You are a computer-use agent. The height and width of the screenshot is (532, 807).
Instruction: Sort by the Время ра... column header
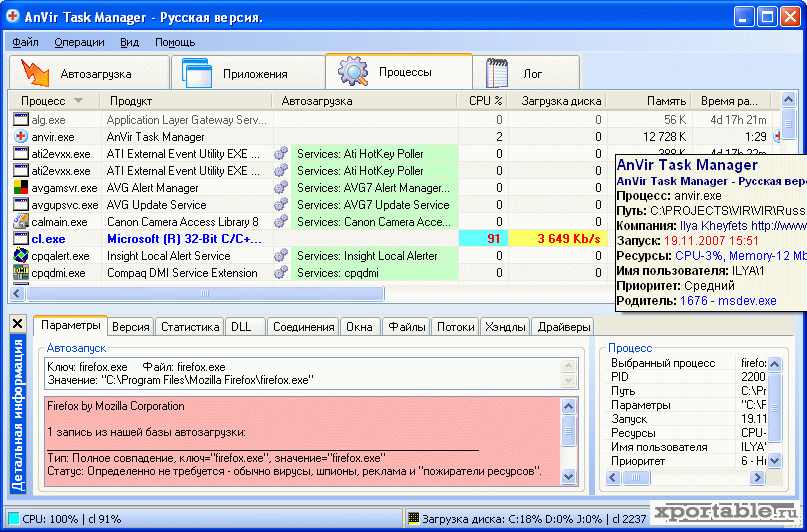click(x=731, y=101)
